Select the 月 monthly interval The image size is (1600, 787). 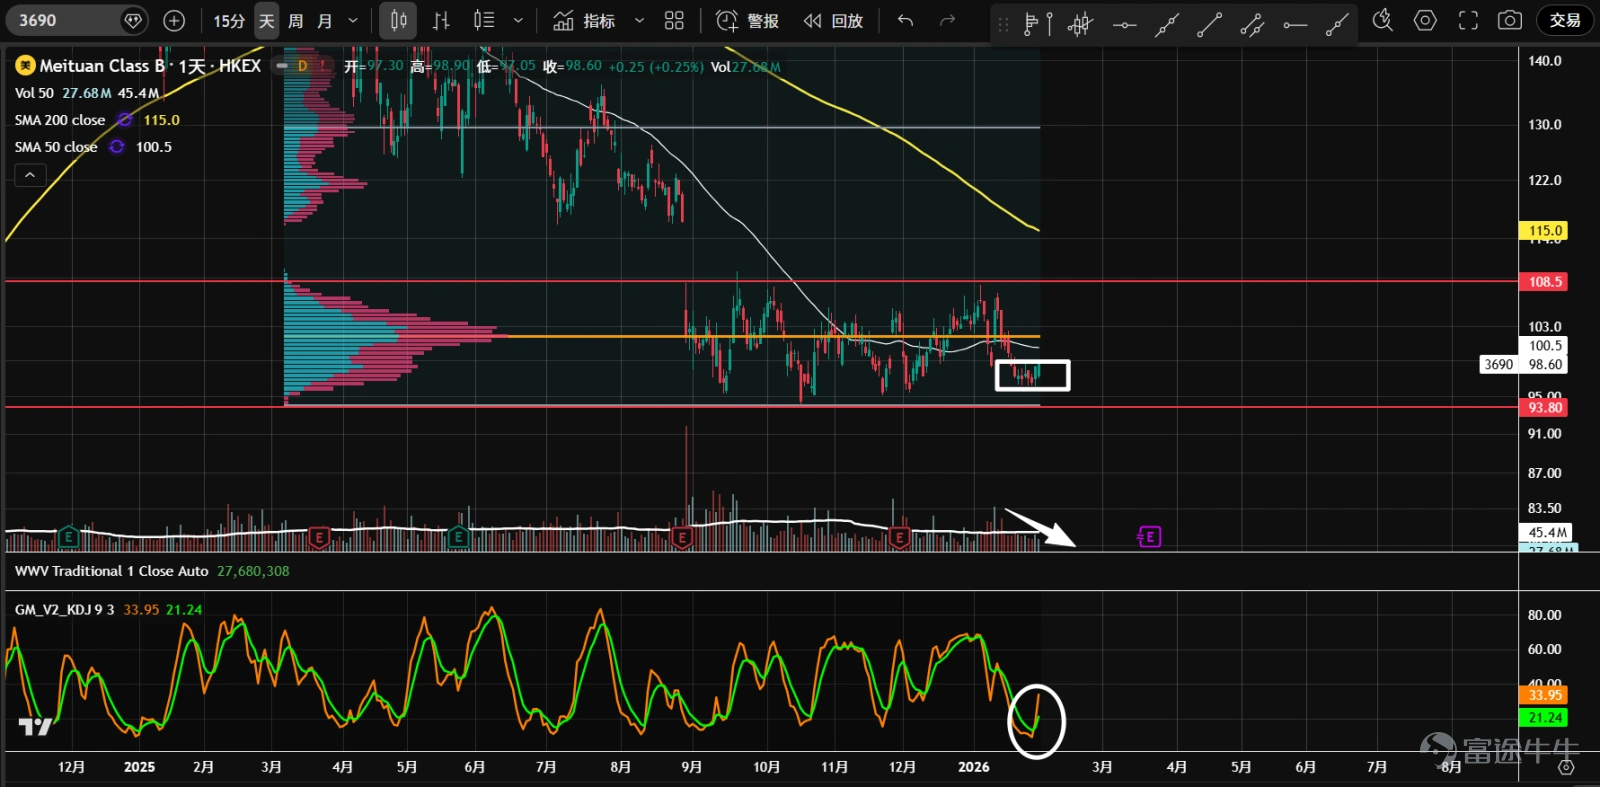pyautogui.click(x=325, y=20)
